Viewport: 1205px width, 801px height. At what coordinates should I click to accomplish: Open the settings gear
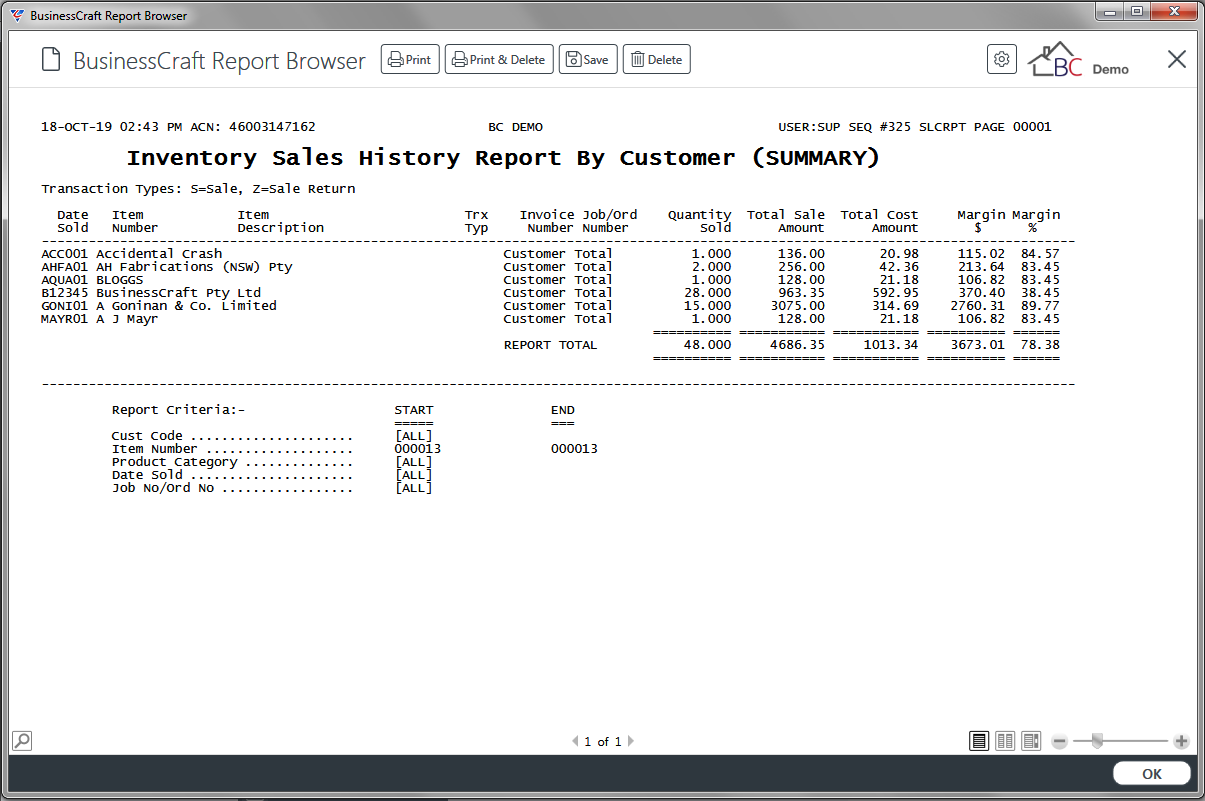click(1002, 60)
